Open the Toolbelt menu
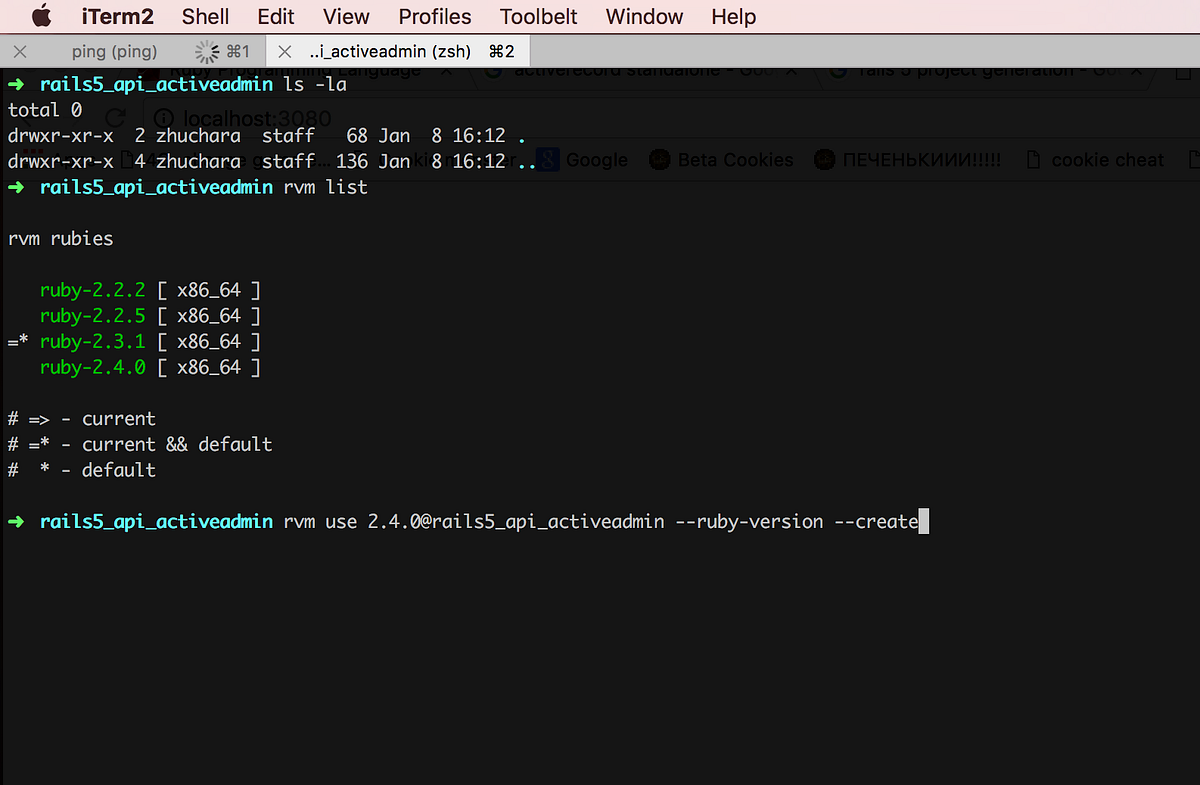The width and height of the screenshot is (1200, 785). pyautogui.click(x=538, y=16)
